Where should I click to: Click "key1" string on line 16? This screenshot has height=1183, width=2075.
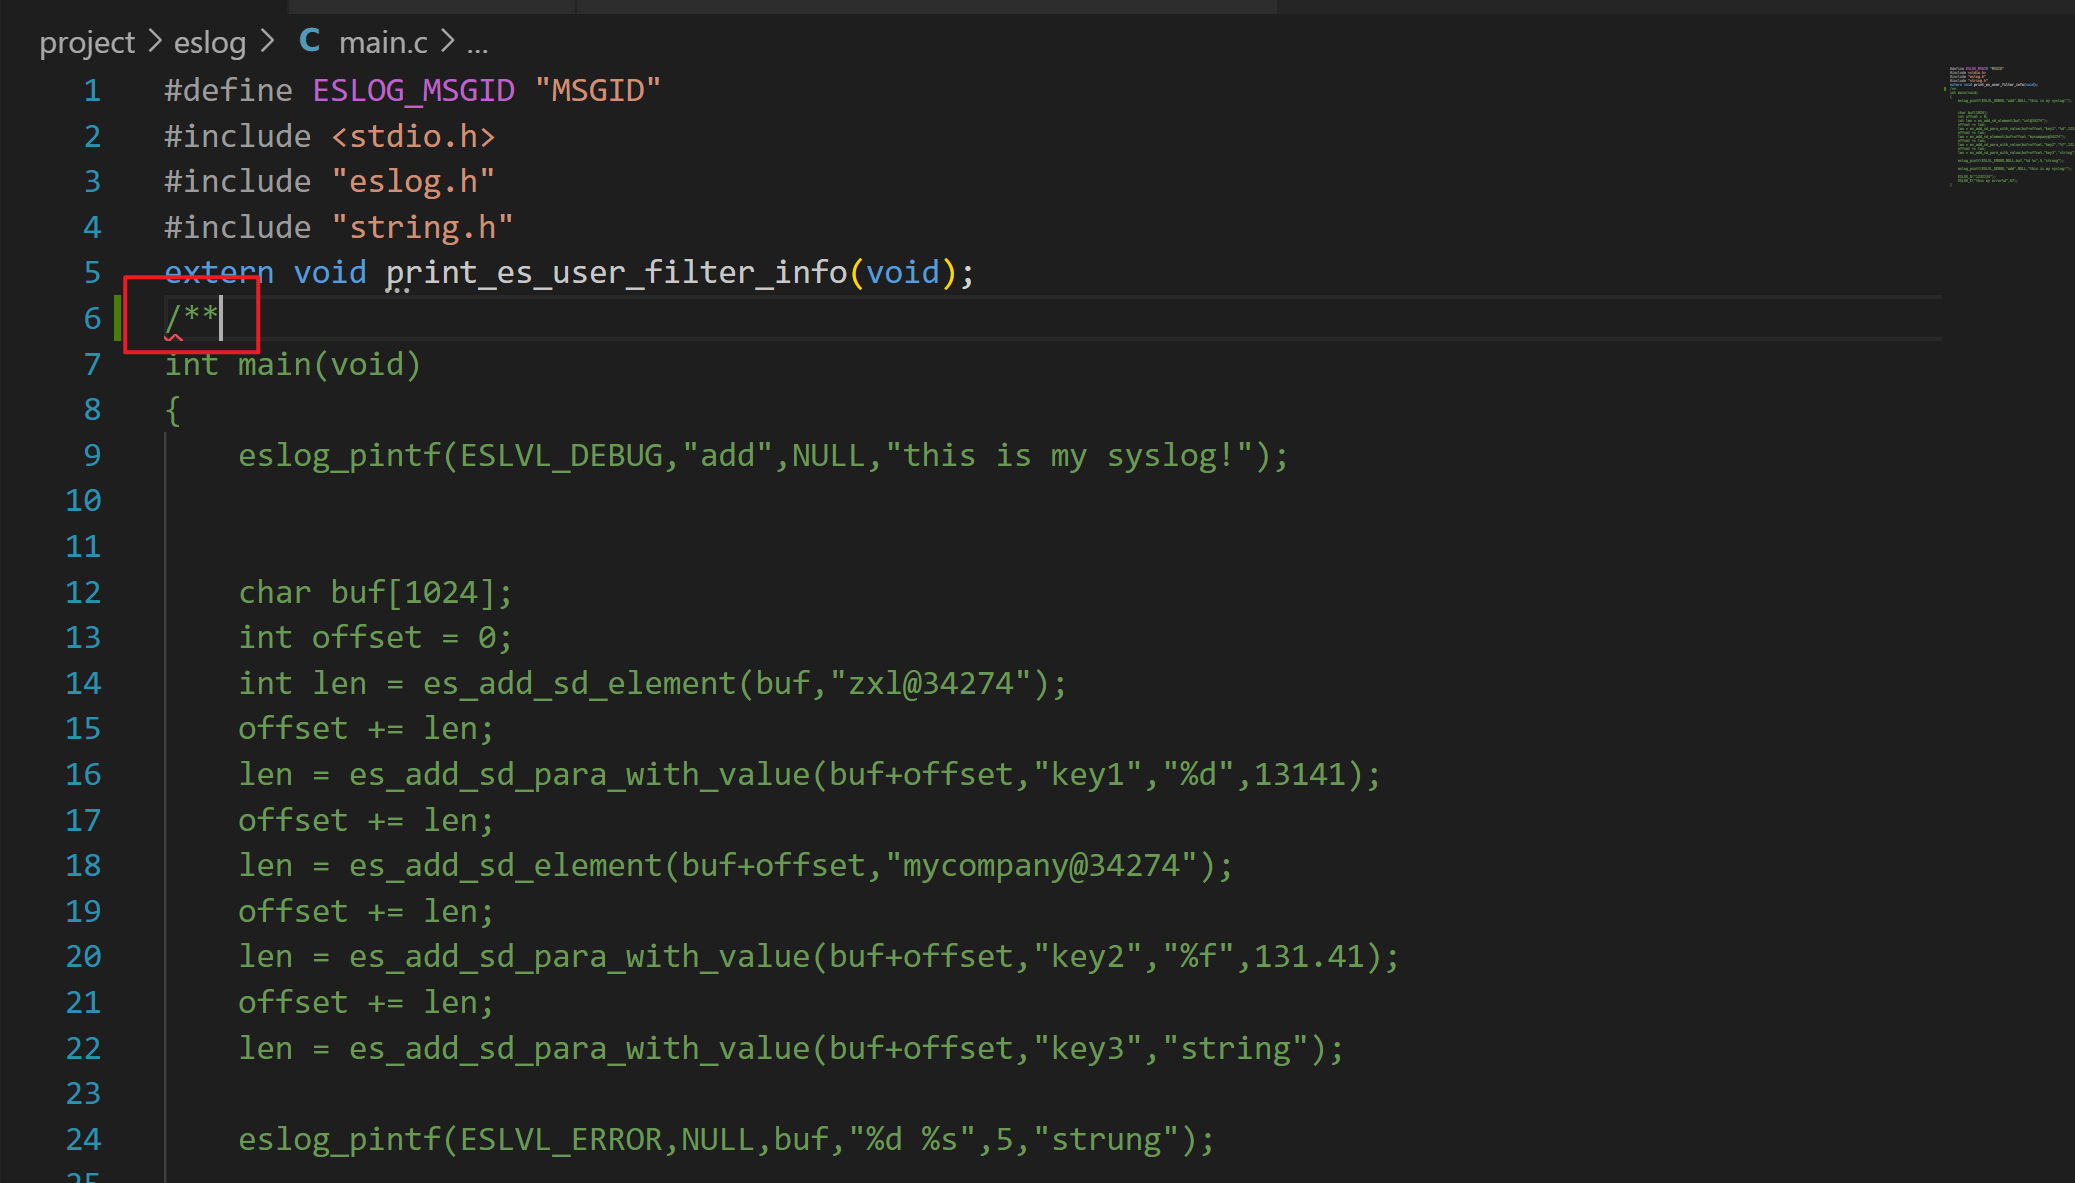(x=1087, y=775)
